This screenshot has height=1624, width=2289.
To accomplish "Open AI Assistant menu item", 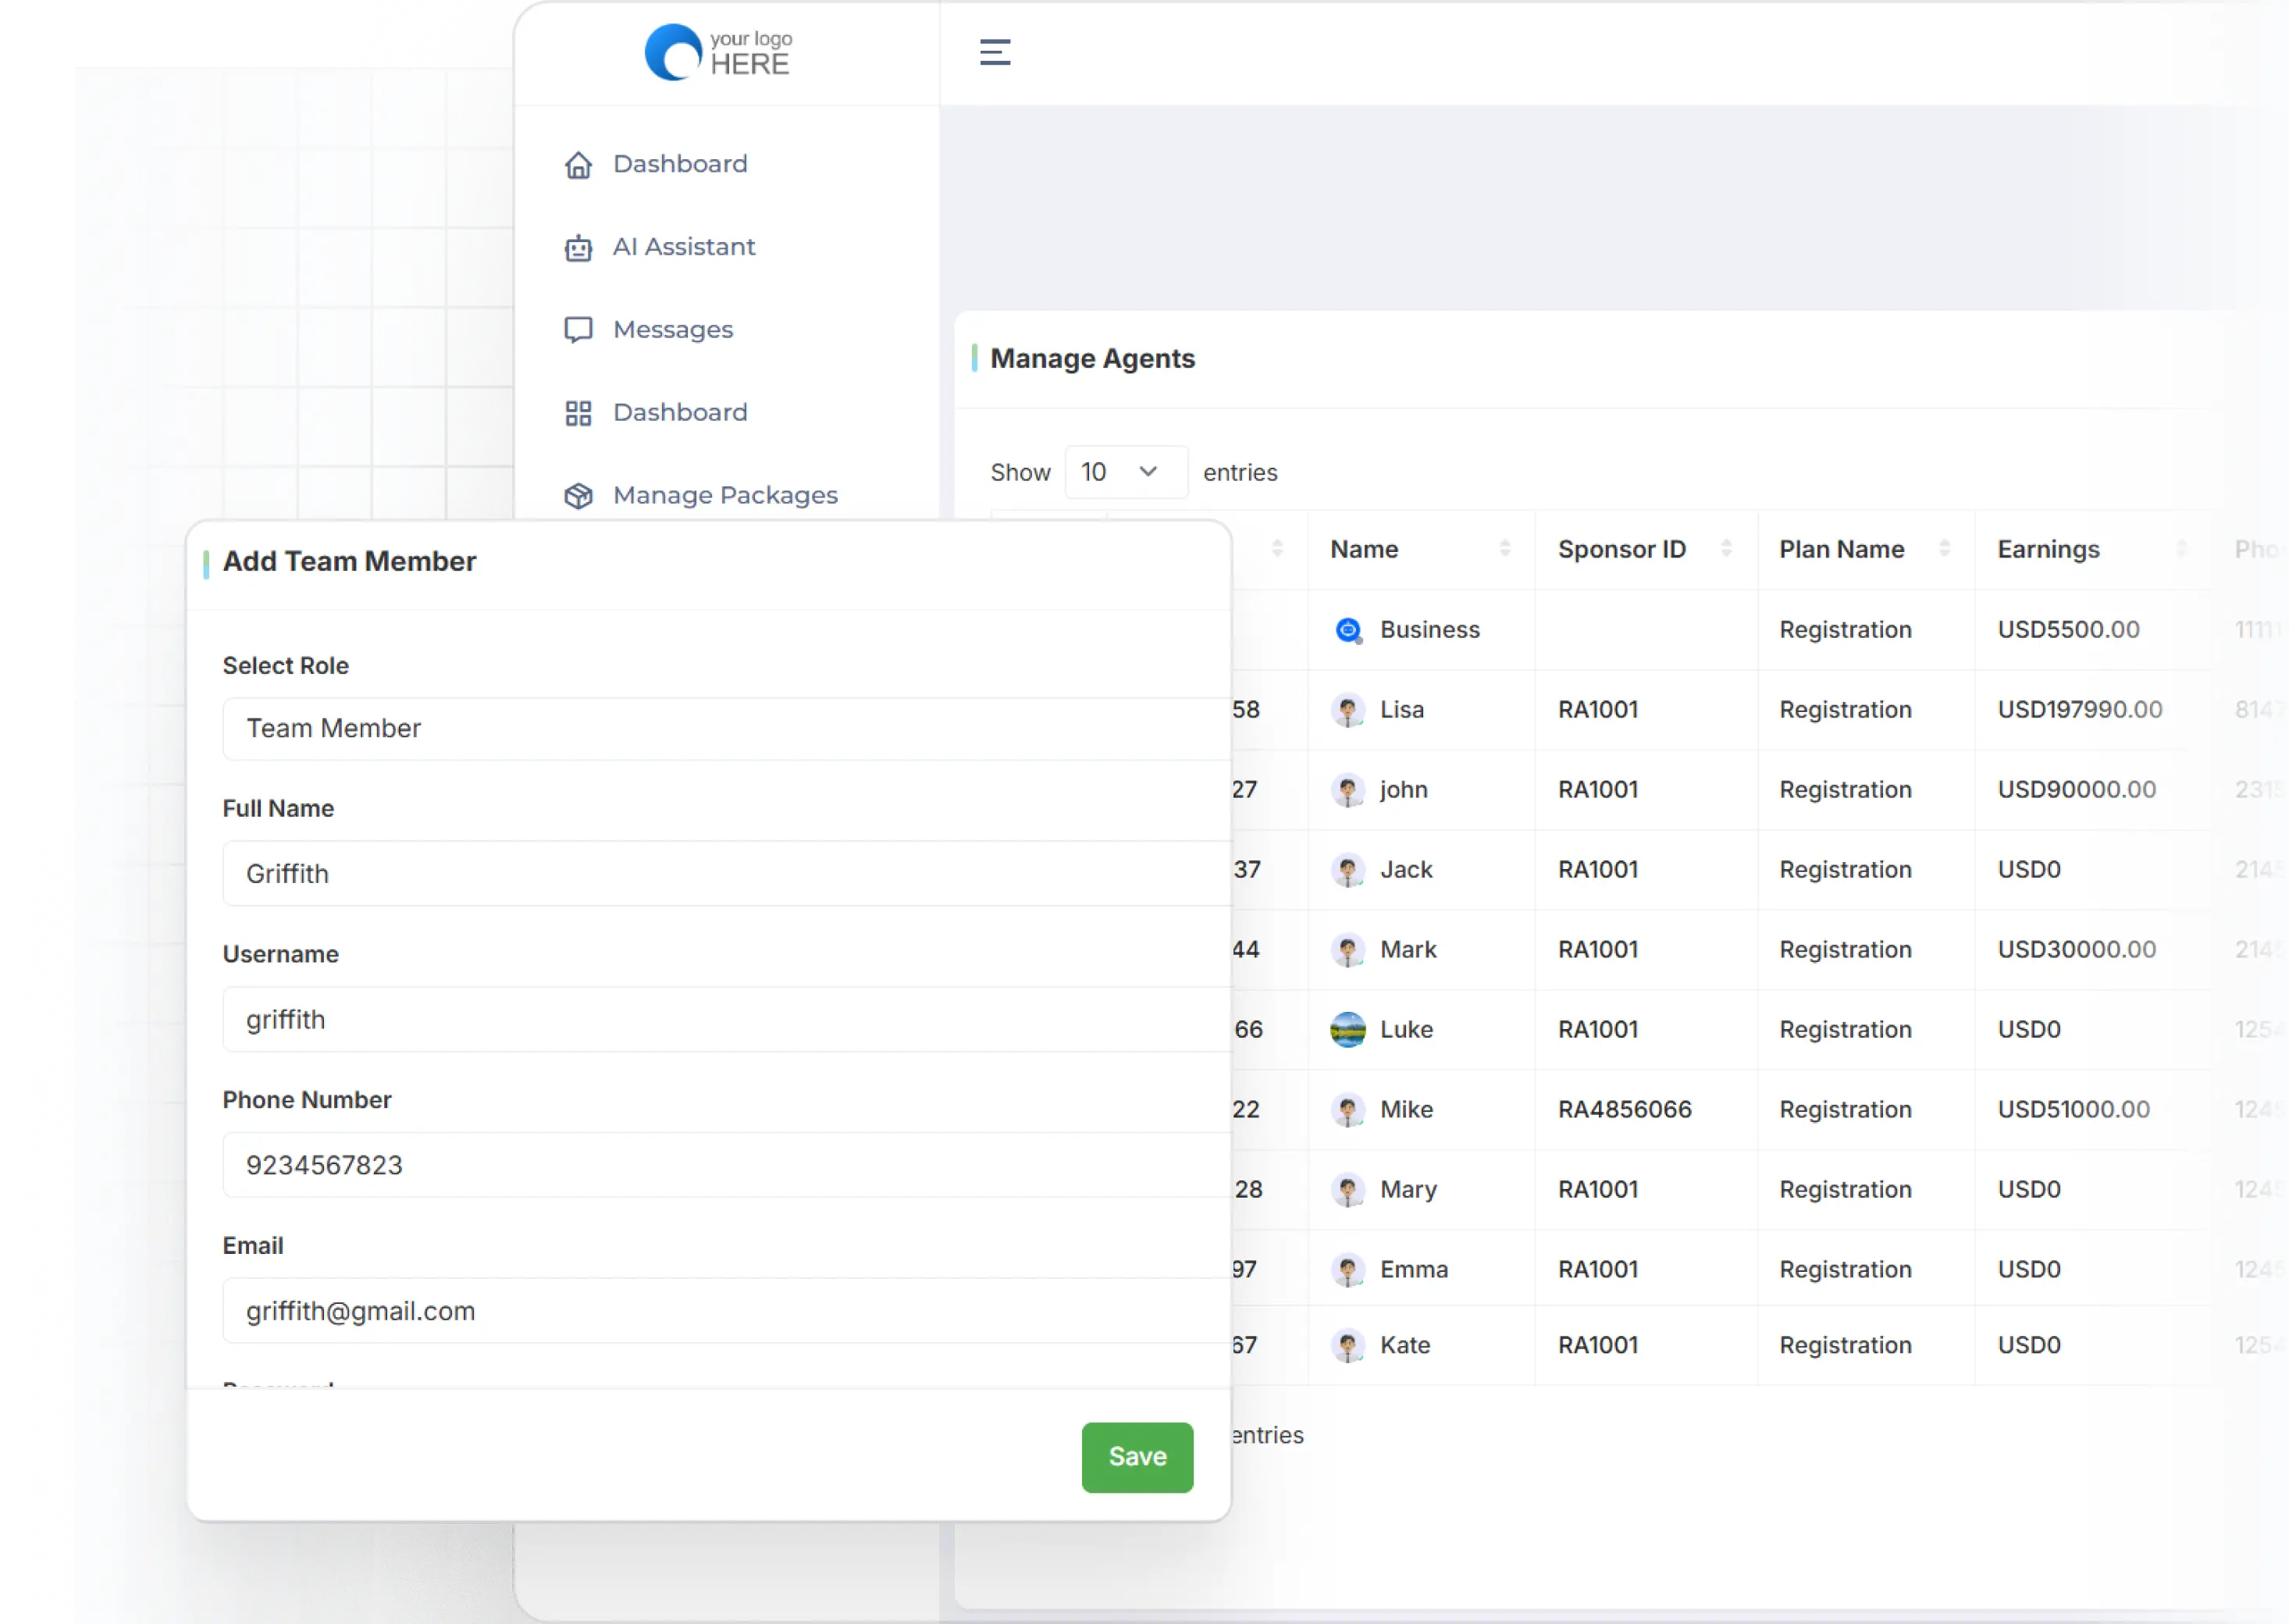I will pyautogui.click(x=684, y=247).
